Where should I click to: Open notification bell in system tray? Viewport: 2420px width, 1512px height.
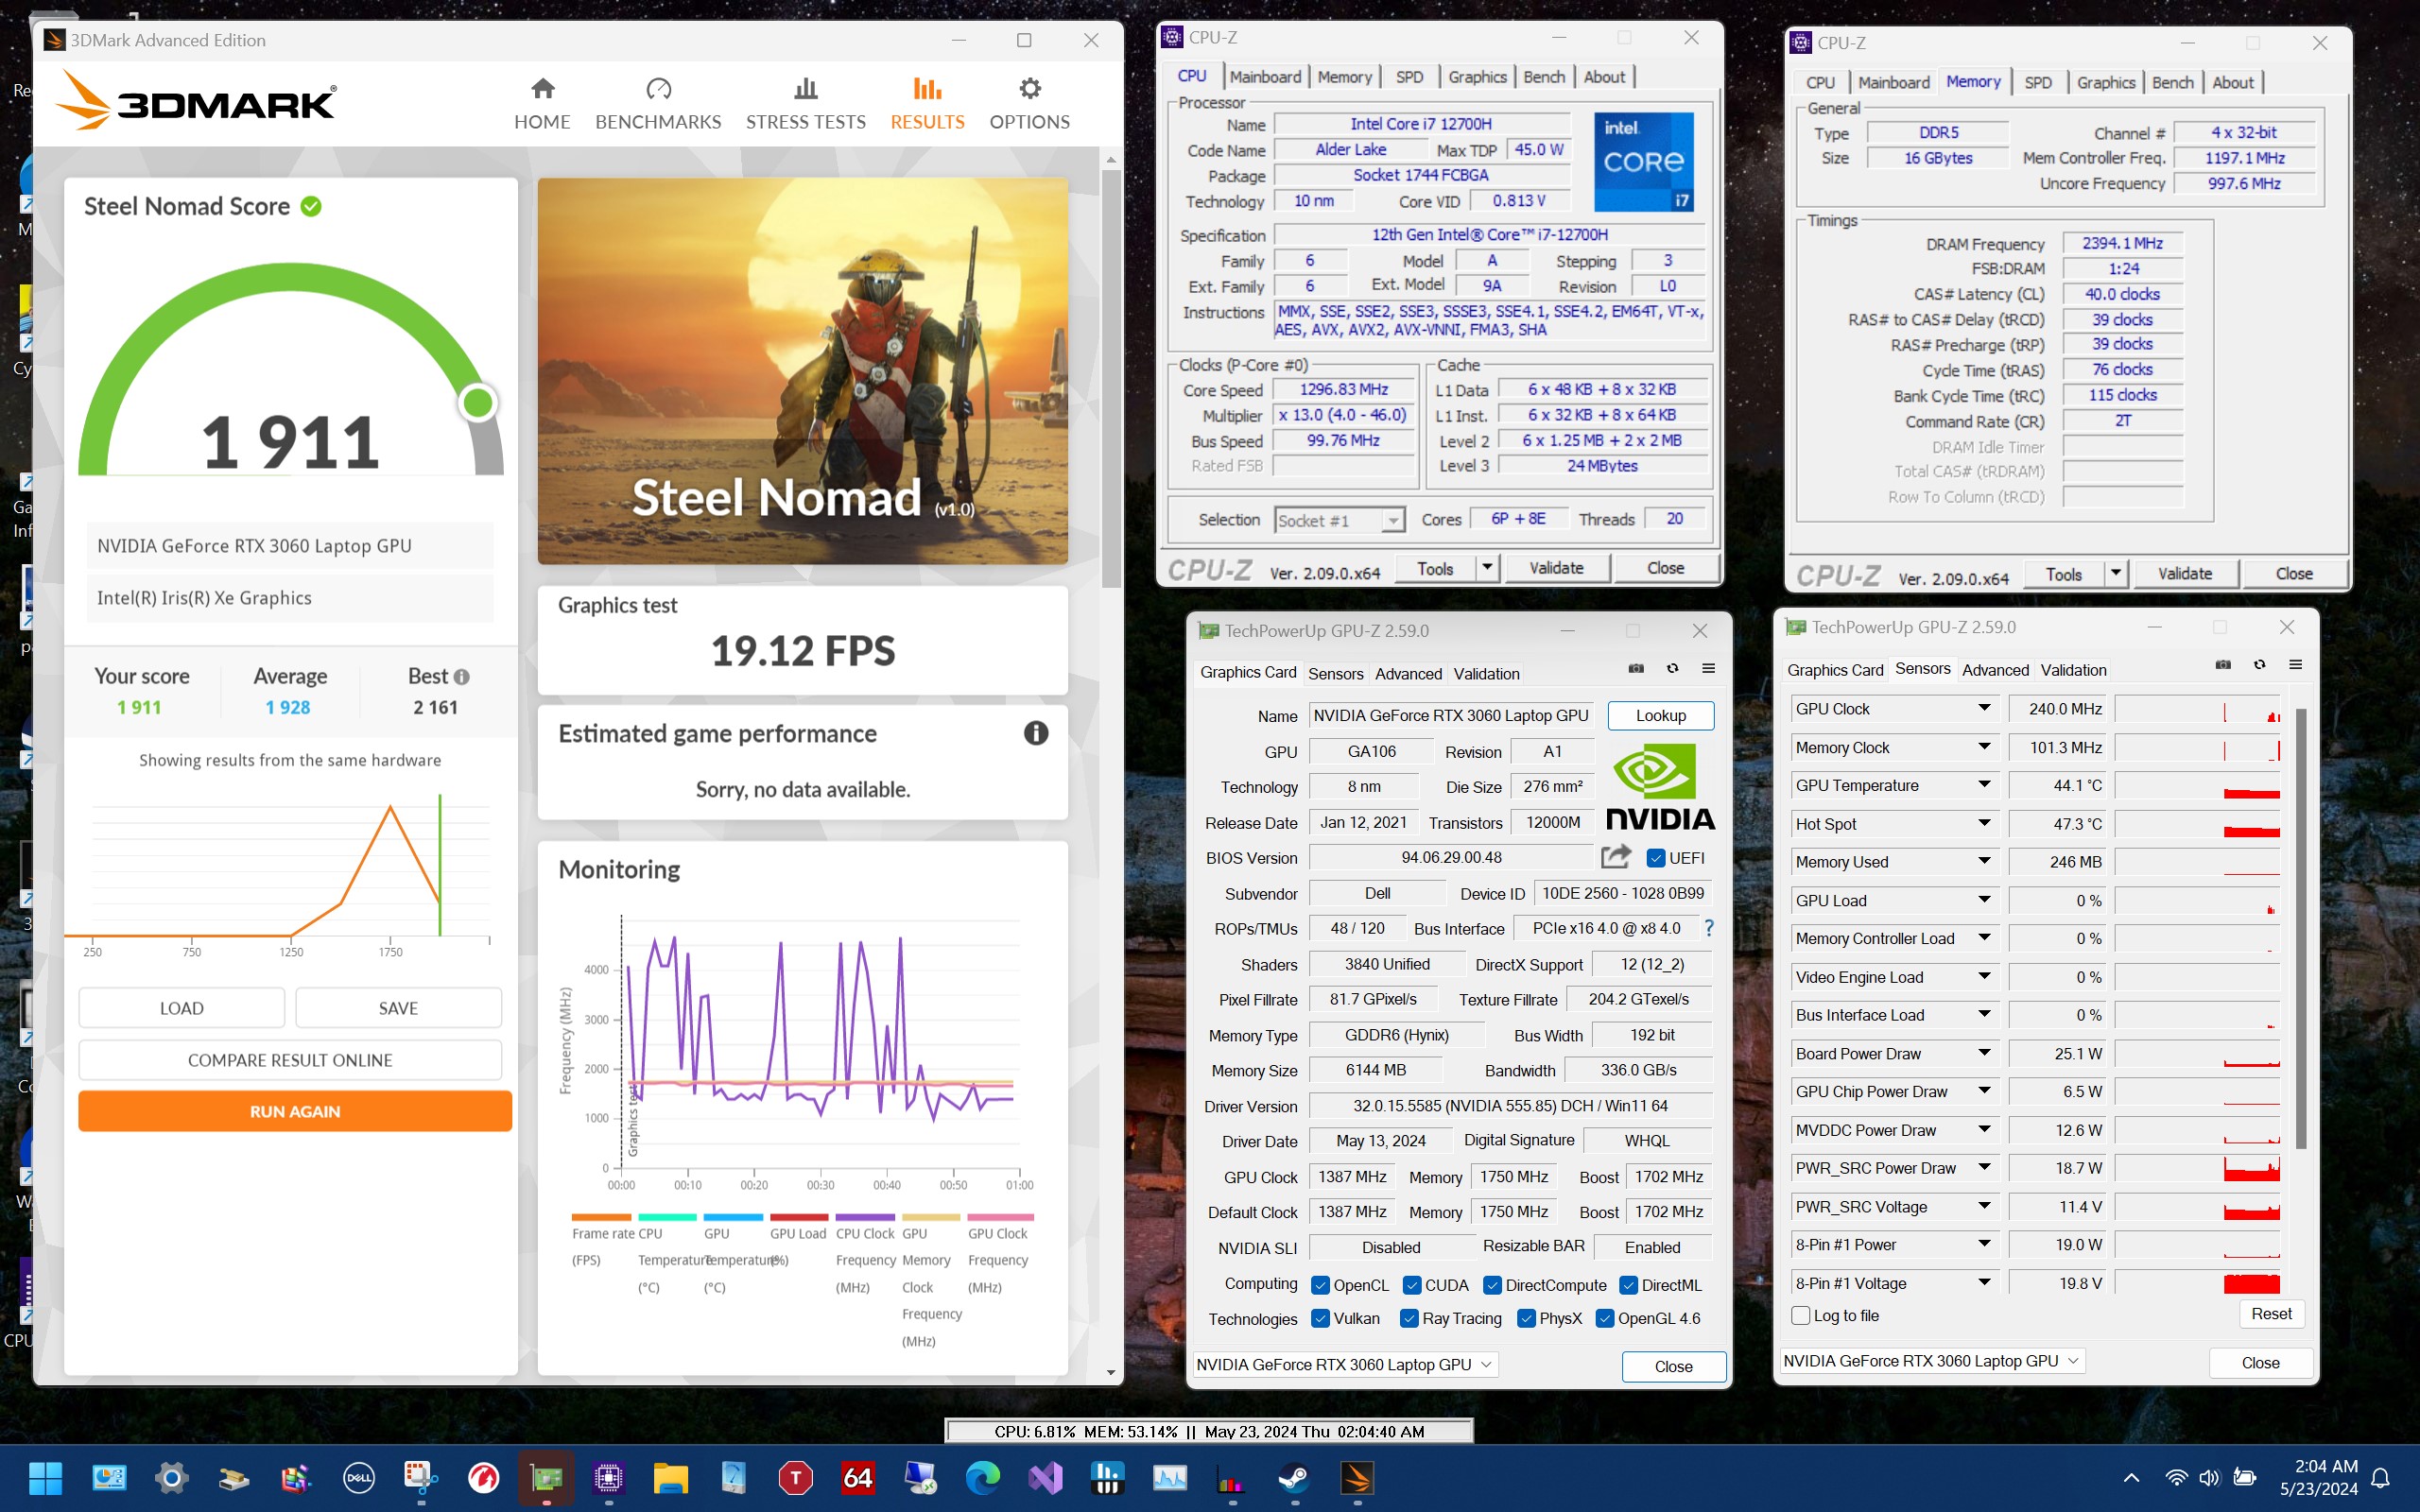2381,1478
